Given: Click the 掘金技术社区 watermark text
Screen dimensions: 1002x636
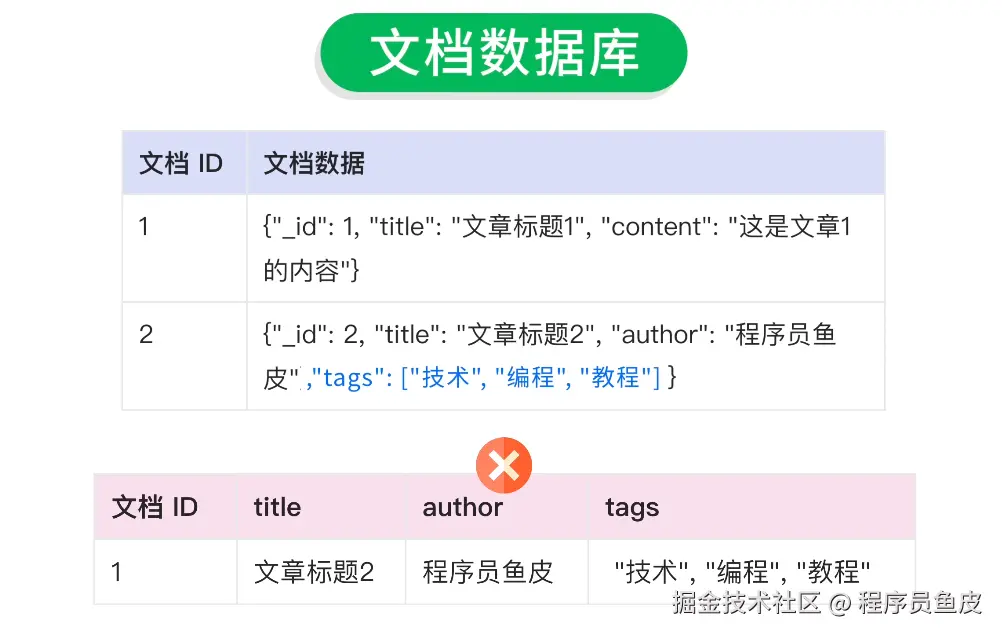Looking at the screenshot, I should point(746,603).
